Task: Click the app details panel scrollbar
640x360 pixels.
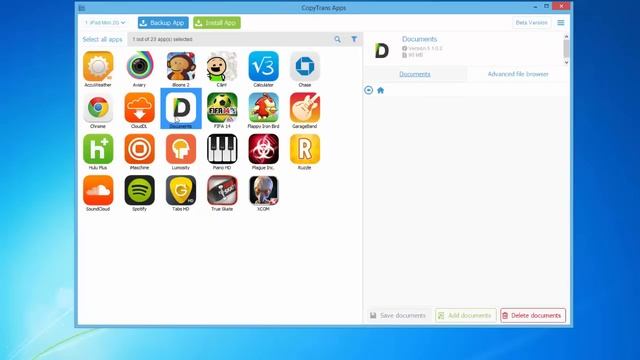Action: [x=566, y=50]
